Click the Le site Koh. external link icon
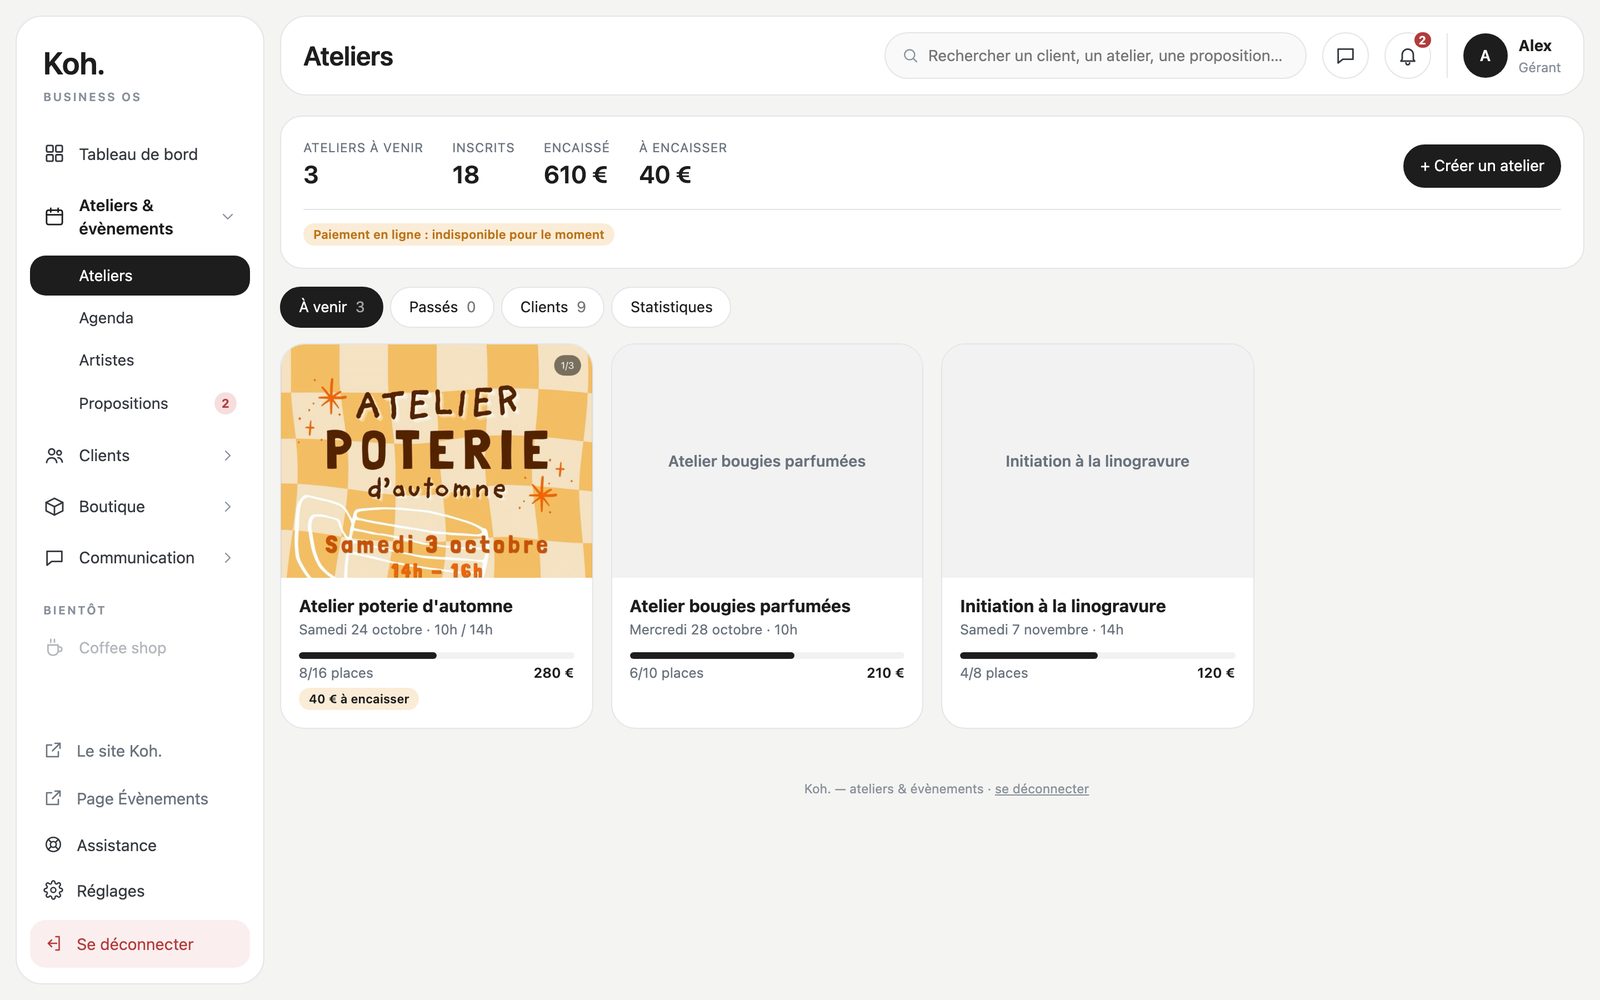The height and width of the screenshot is (1000, 1600). (x=53, y=751)
